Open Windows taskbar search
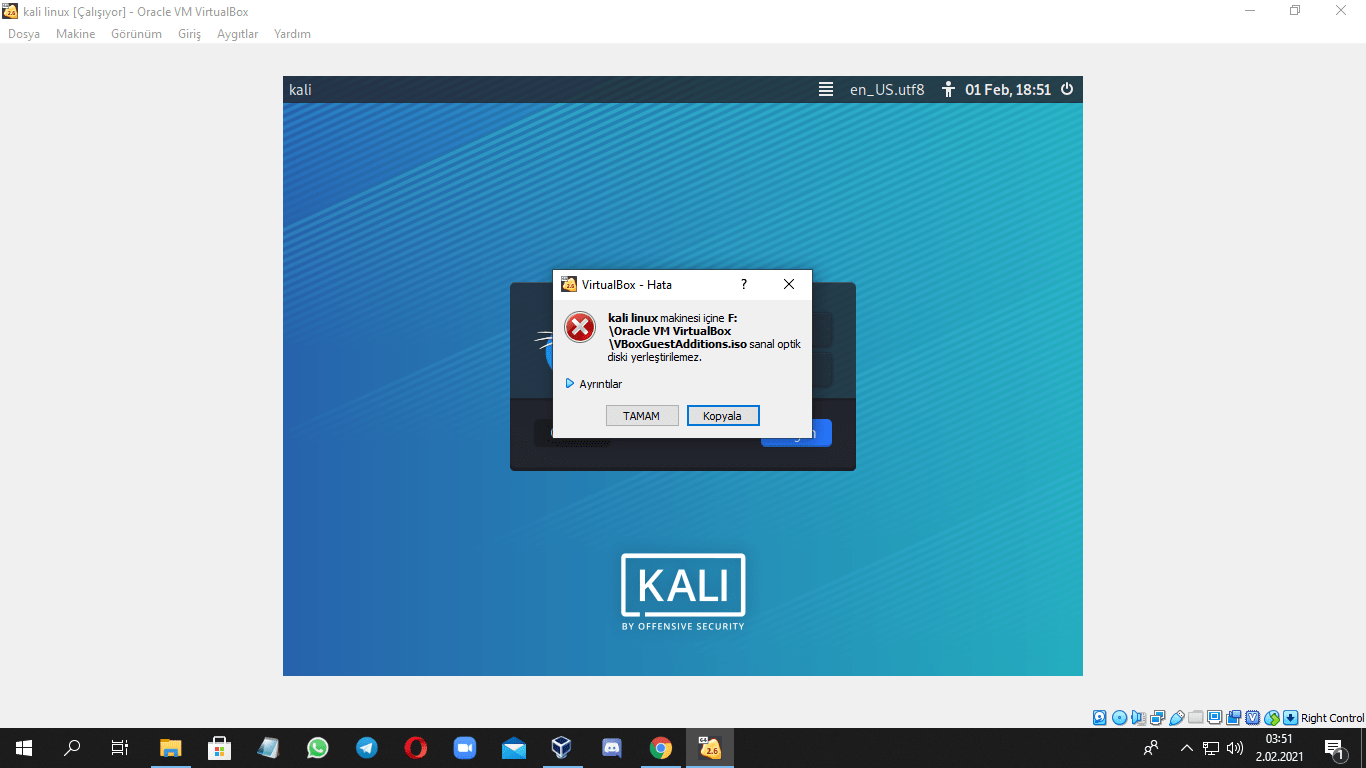The image size is (1366, 768). [x=72, y=748]
